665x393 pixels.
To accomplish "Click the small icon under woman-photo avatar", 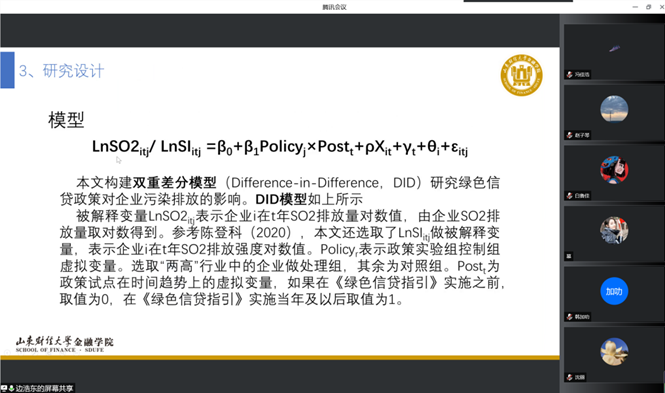I will pos(569,256).
